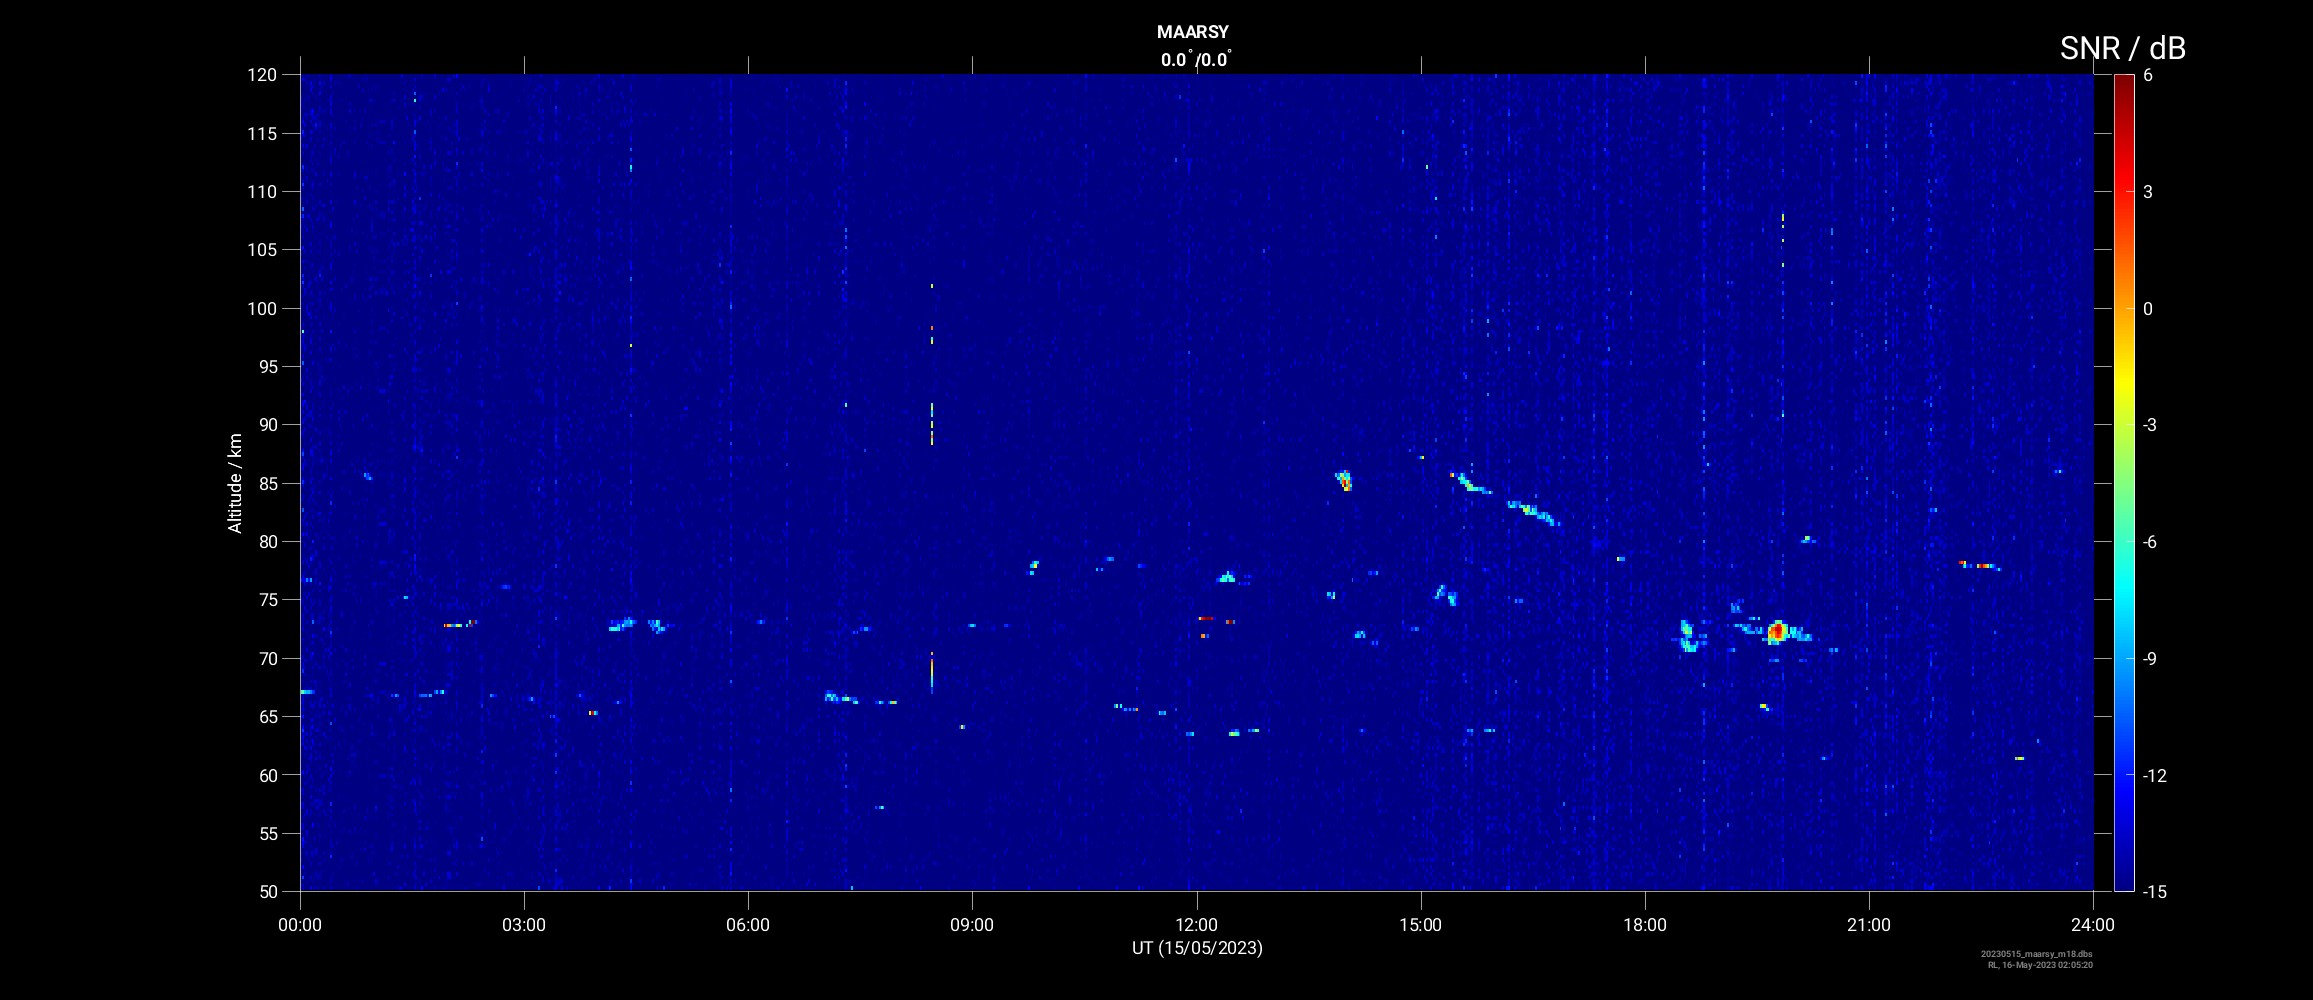2313x1000 pixels.
Task: Click the 95 altitude tick label
Action: (x=266, y=366)
